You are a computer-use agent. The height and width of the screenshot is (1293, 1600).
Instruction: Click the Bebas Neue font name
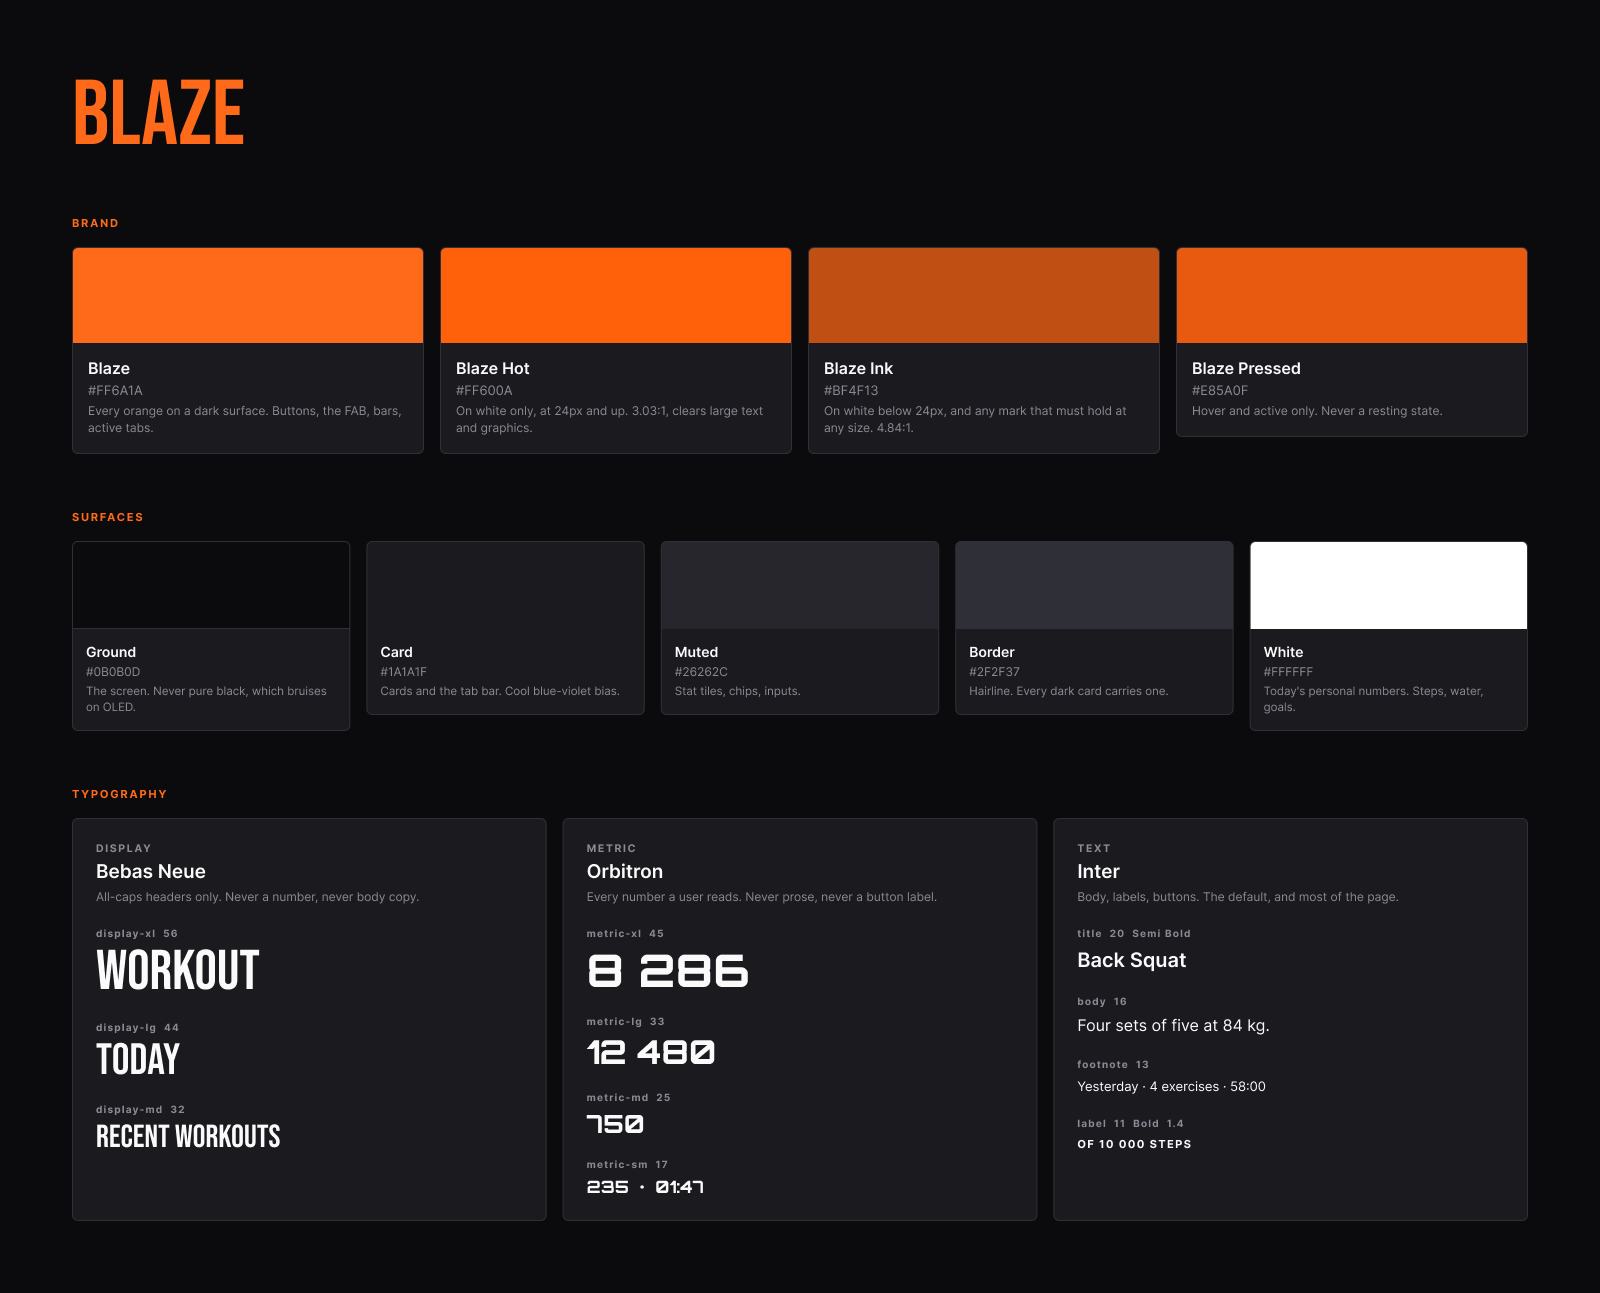tap(151, 872)
